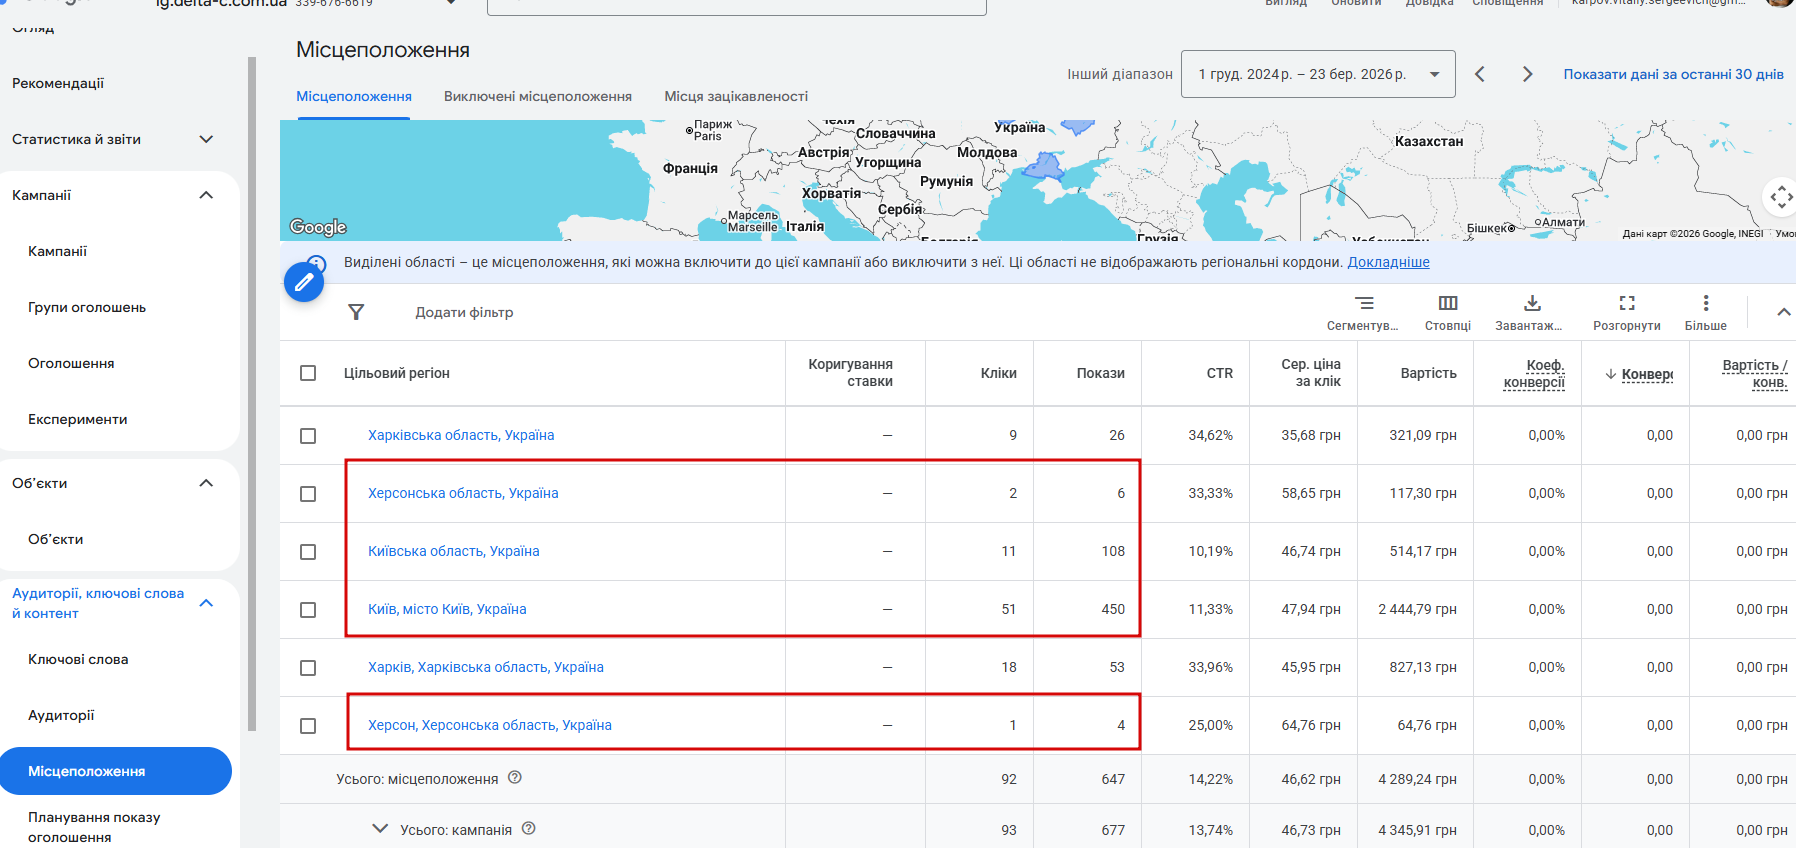The image size is (1796, 848).
Task: Check the Kharkiv oblast row checkbox
Action: click(x=308, y=436)
